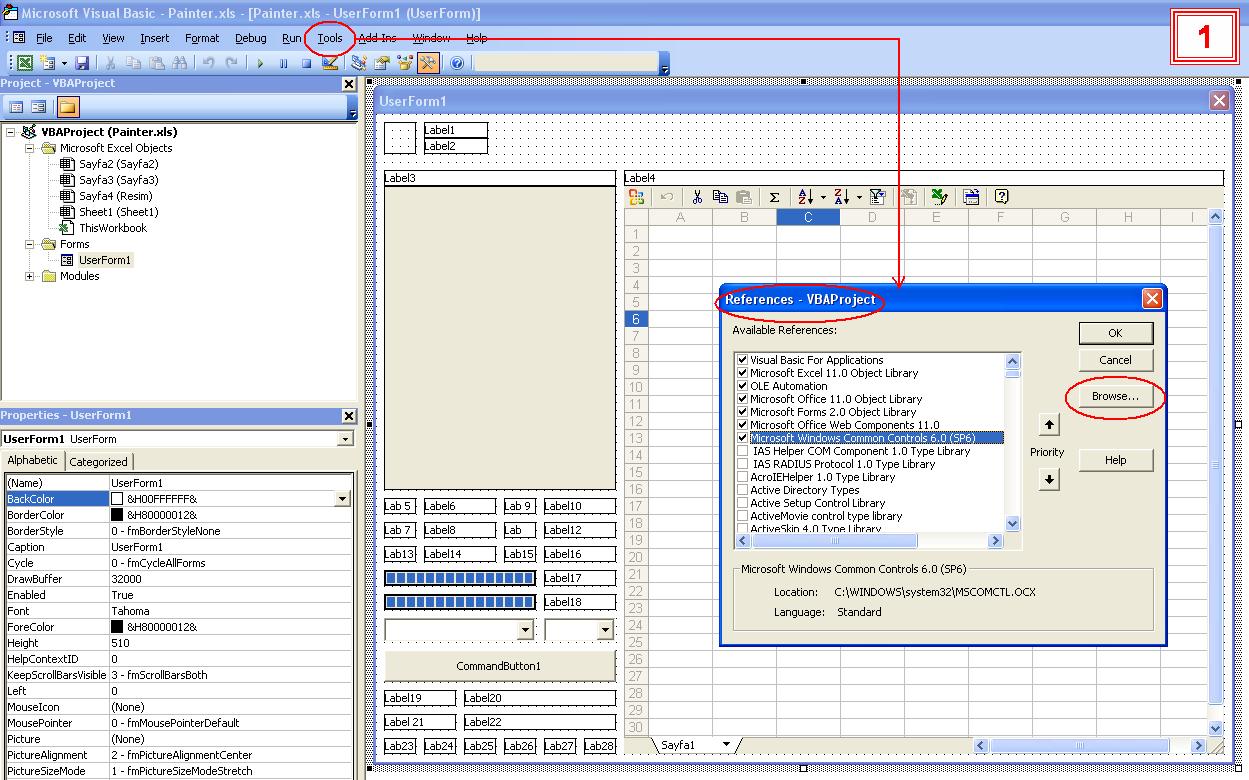Confirm references with the OK button
The height and width of the screenshot is (780, 1249).
coord(1115,333)
